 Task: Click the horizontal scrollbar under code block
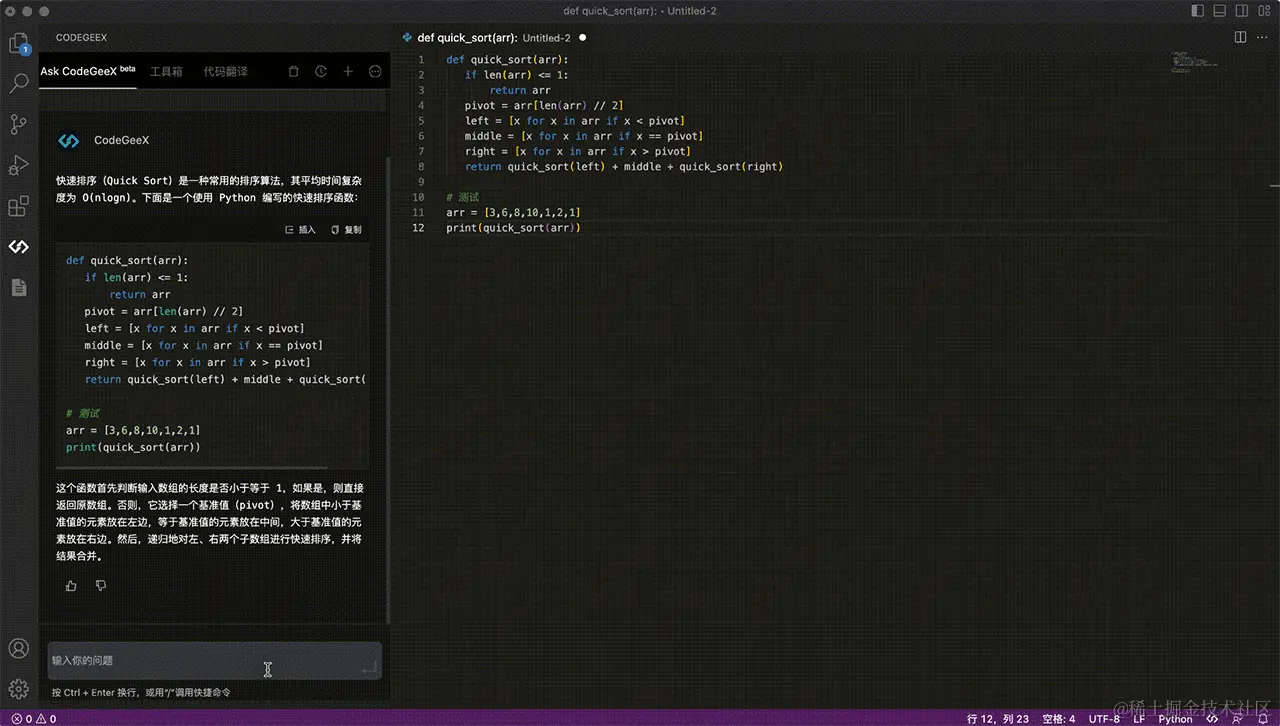pyautogui.click(x=192, y=467)
